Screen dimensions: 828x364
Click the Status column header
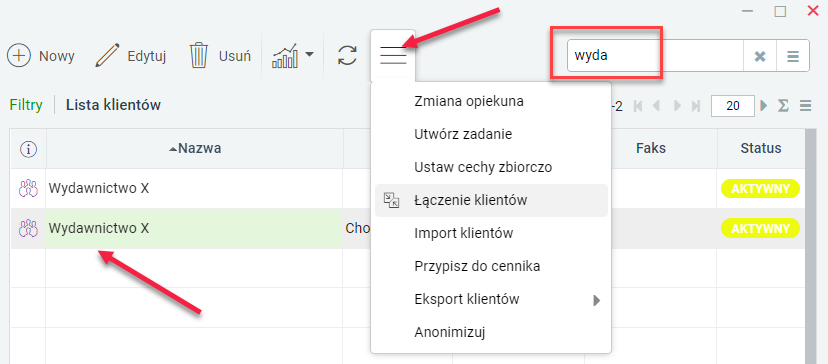click(x=760, y=148)
